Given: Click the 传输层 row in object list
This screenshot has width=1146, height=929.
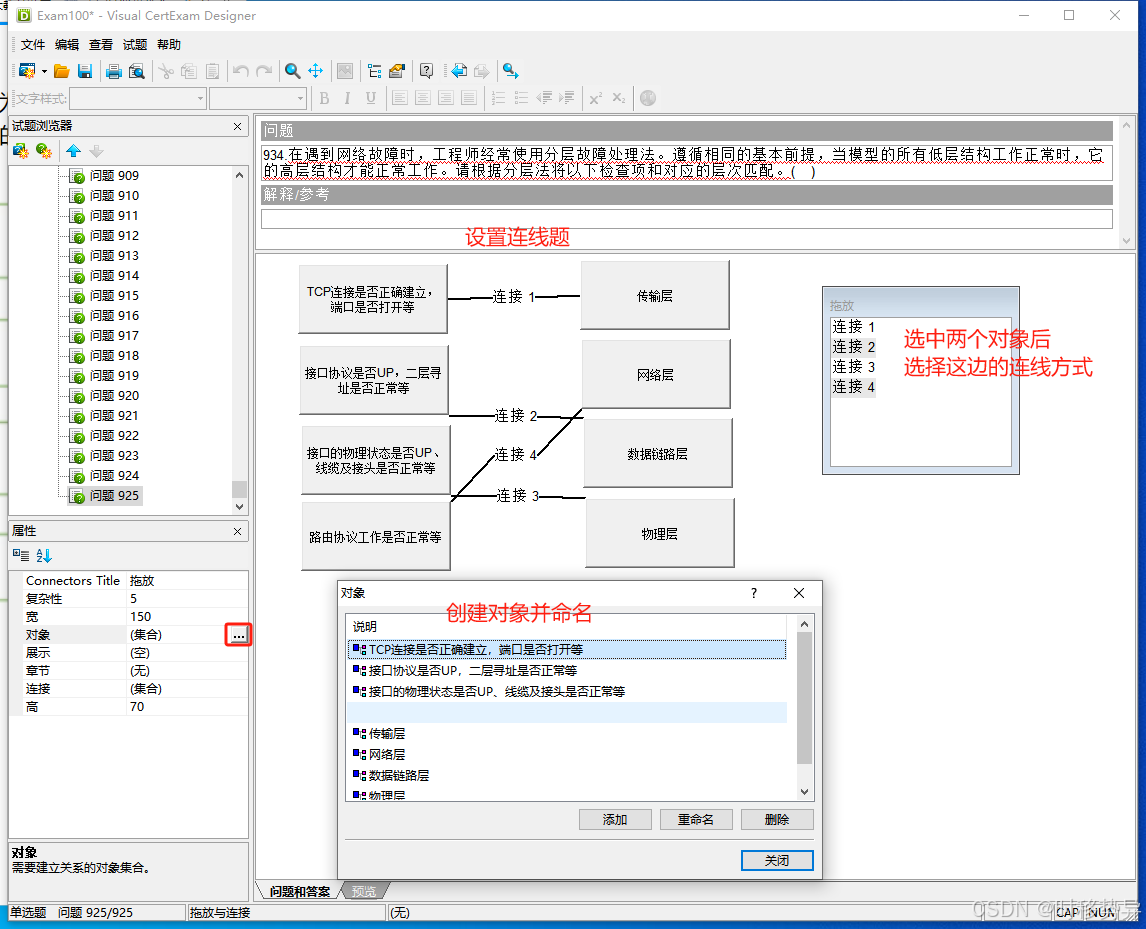Looking at the screenshot, I should point(567,733).
